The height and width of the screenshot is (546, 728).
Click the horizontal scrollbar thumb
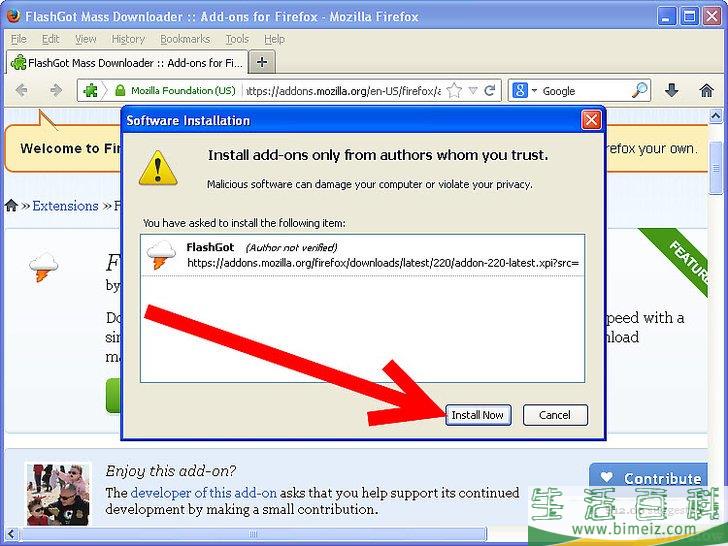254,534
